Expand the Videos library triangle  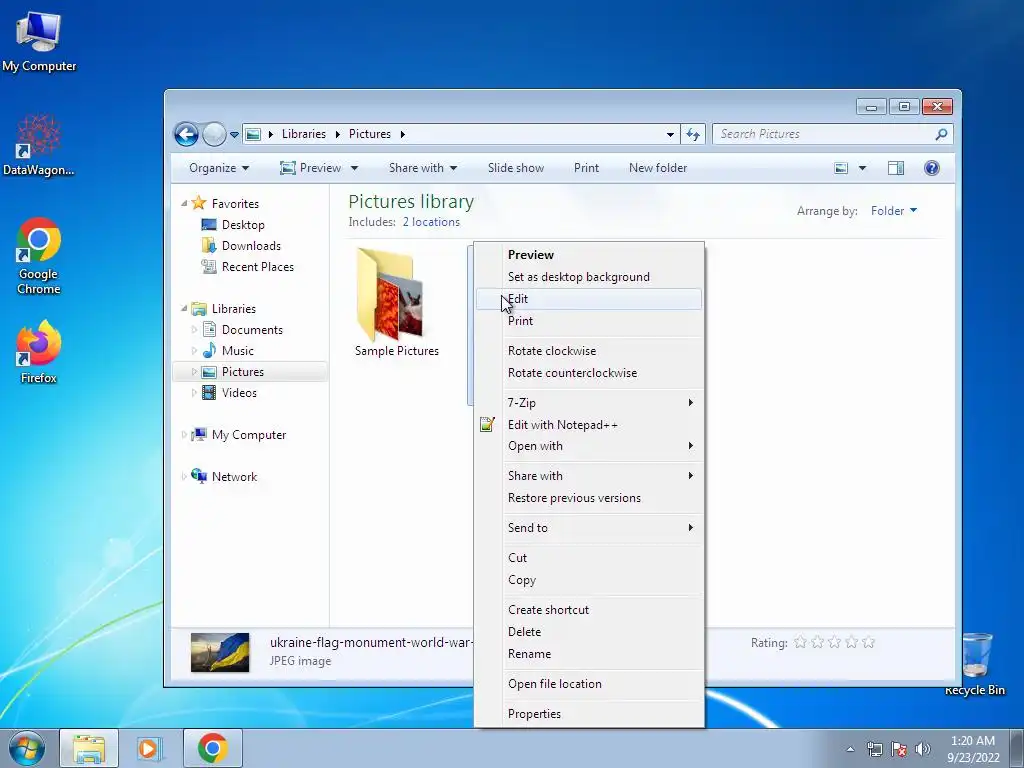click(194, 392)
